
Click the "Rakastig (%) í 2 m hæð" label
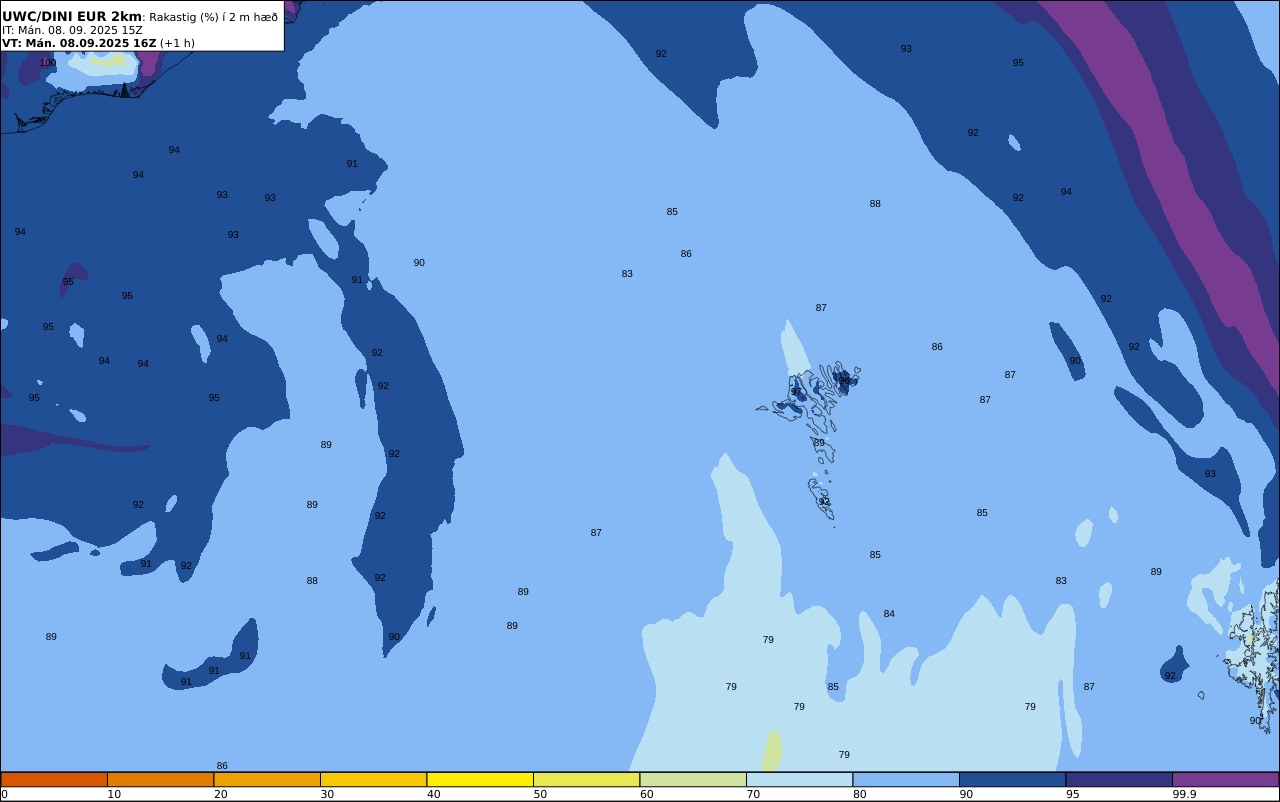click(x=214, y=17)
